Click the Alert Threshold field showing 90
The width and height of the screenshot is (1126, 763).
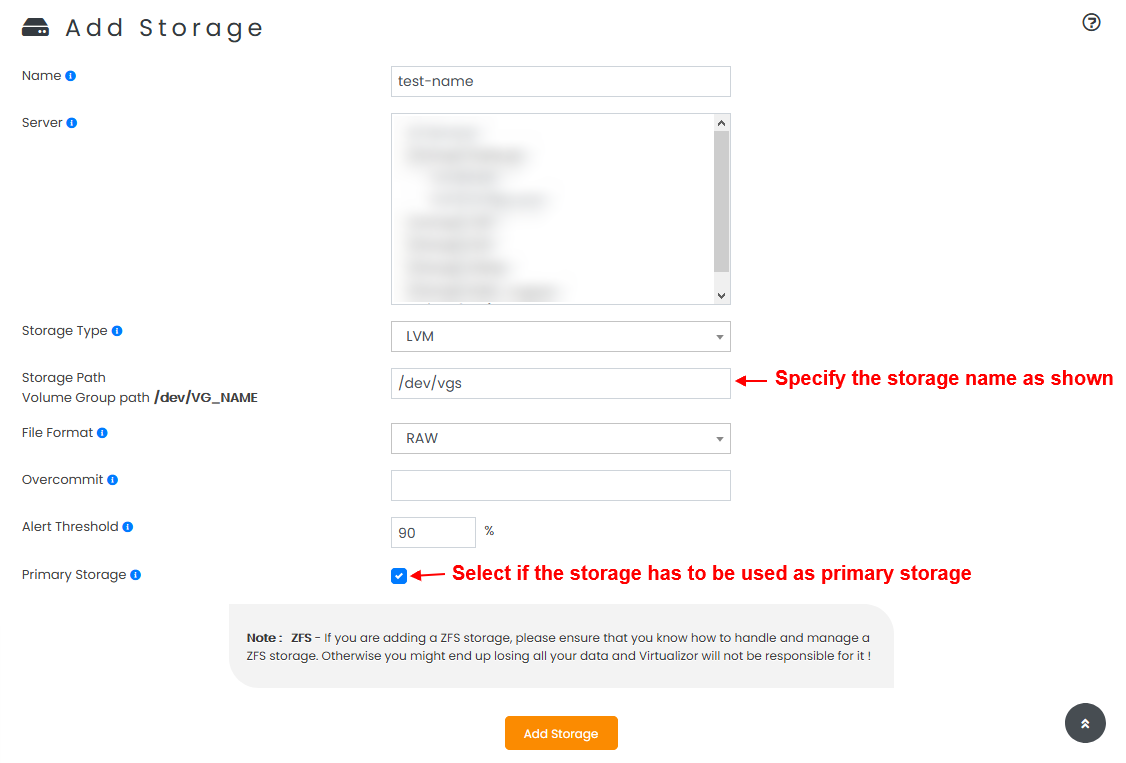point(433,532)
